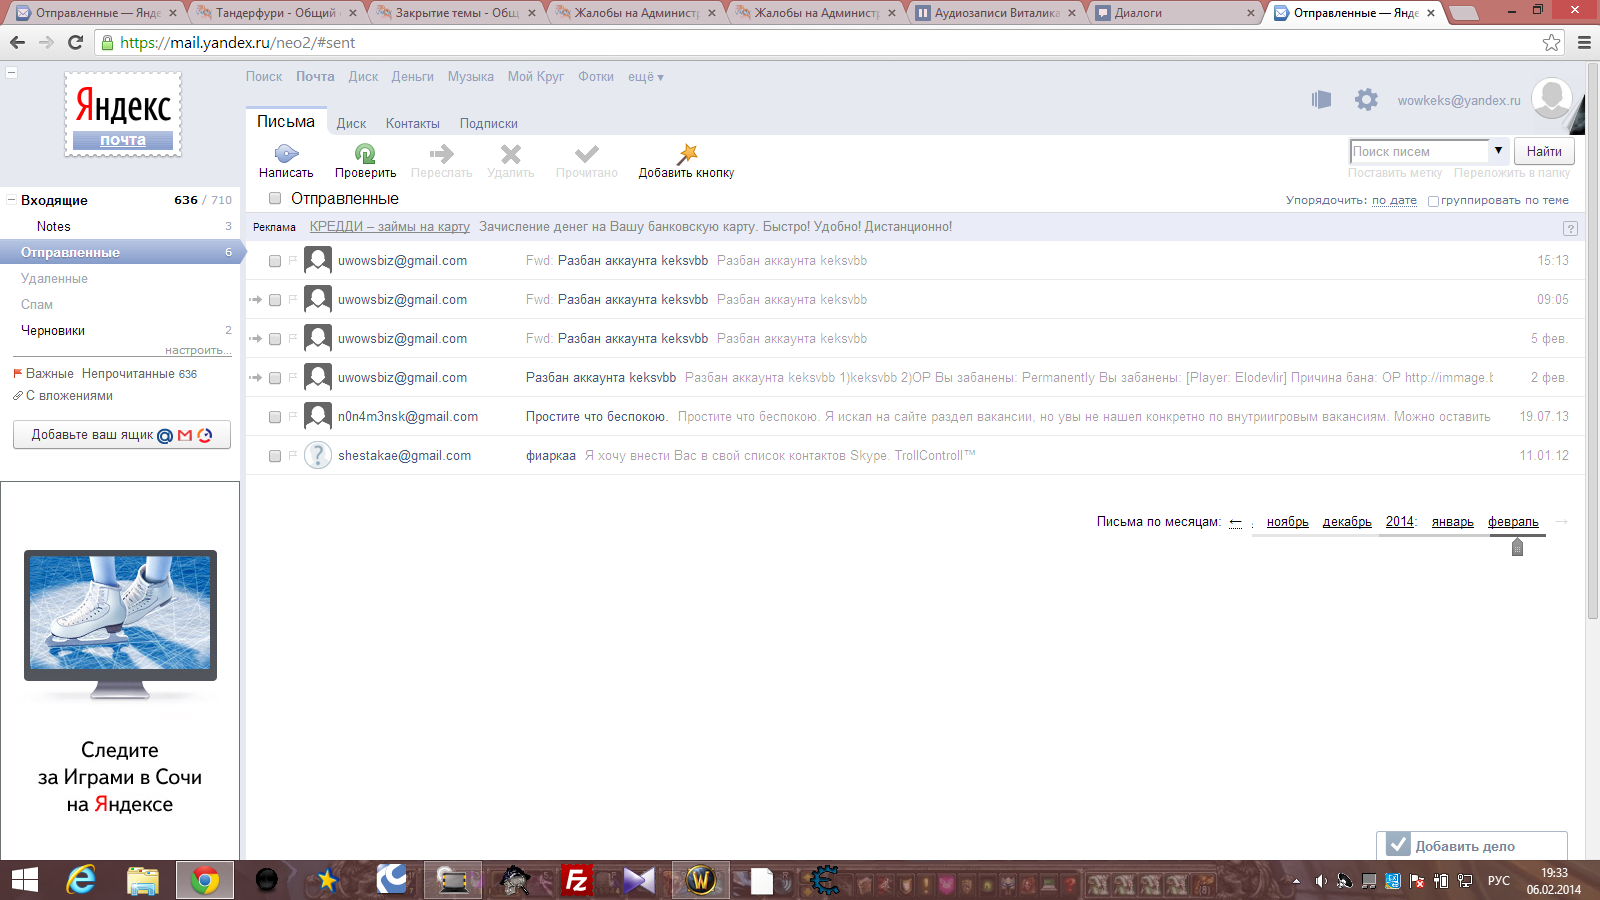
Task: Click the Проверить refresh mail icon
Action: coord(365,154)
